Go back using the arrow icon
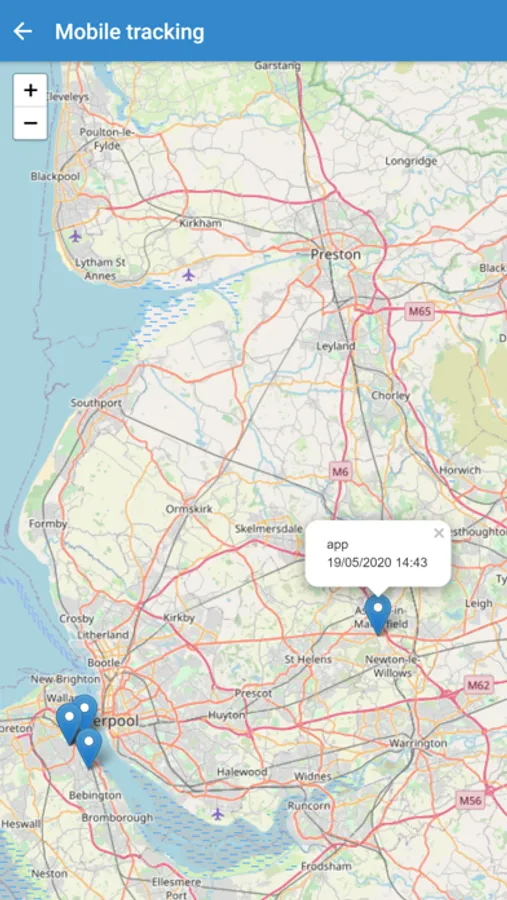Image resolution: width=507 pixels, height=900 pixels. tap(23, 31)
